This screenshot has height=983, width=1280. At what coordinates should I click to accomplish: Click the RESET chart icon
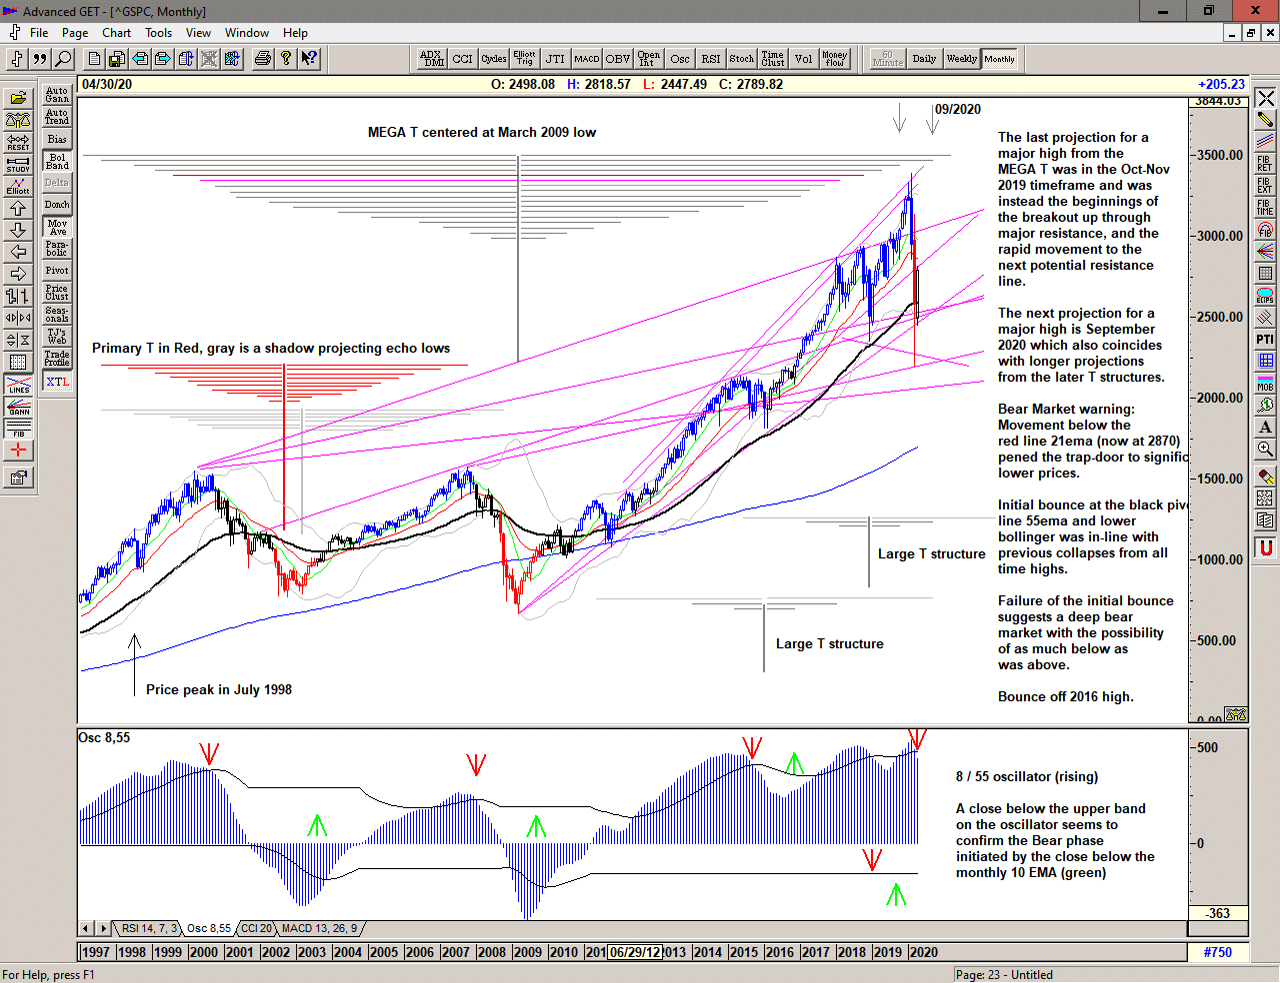(x=18, y=142)
